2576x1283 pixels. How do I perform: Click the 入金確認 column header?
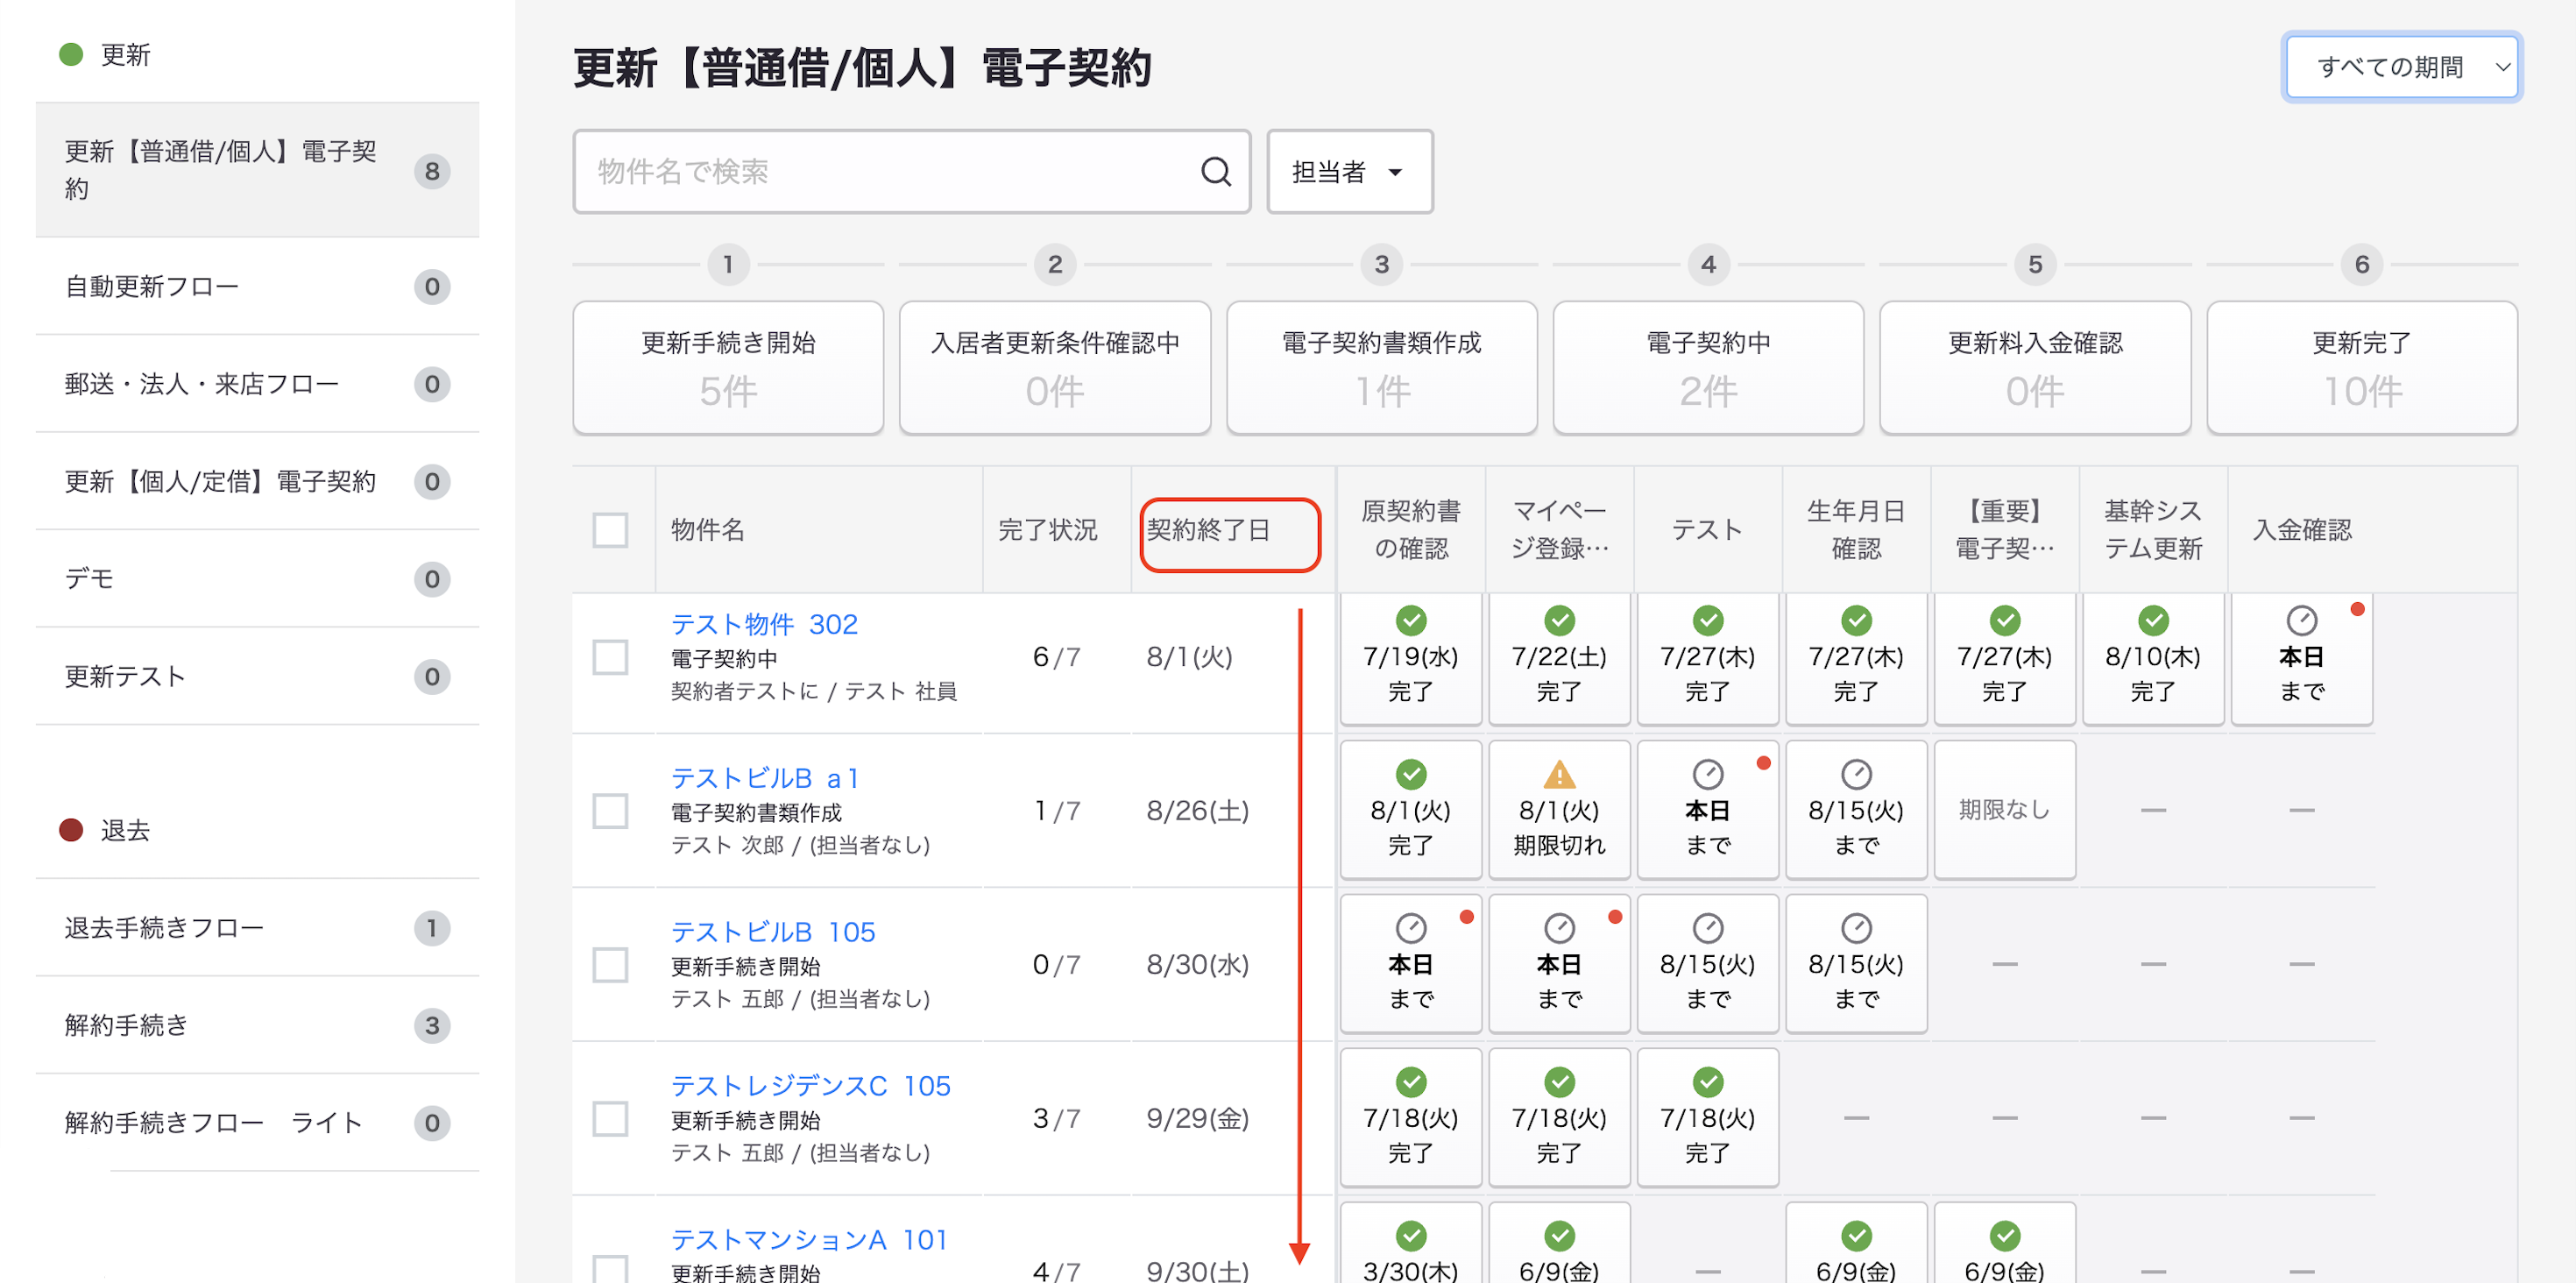2301,530
